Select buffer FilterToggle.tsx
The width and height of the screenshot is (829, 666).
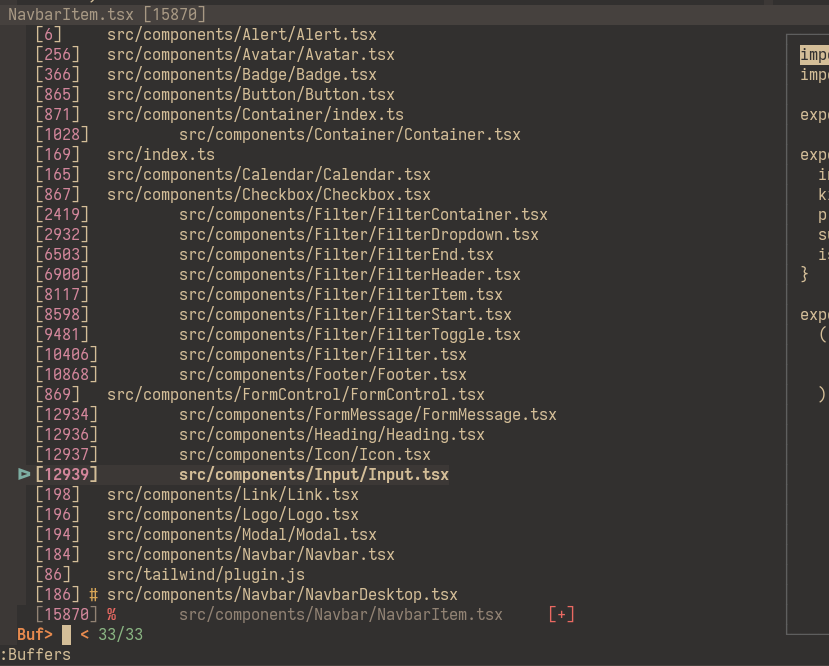coord(349,335)
